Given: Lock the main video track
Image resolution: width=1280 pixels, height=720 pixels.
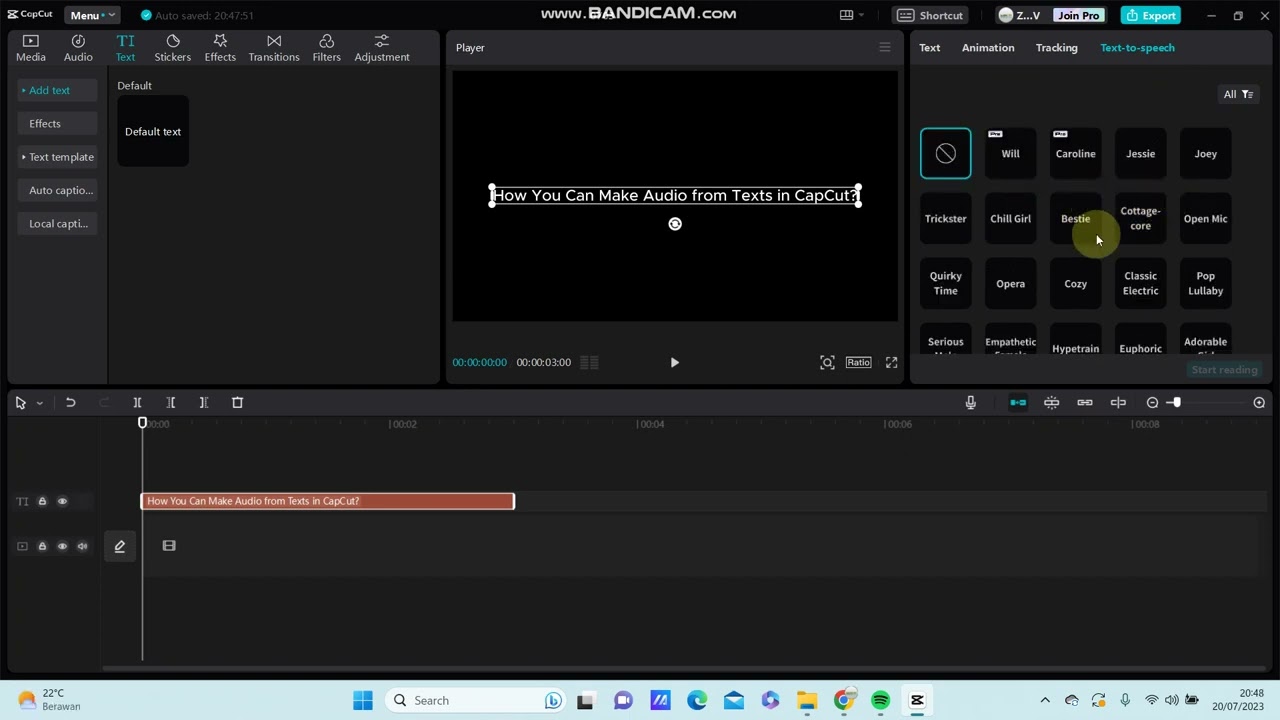Looking at the screenshot, I should (x=42, y=546).
